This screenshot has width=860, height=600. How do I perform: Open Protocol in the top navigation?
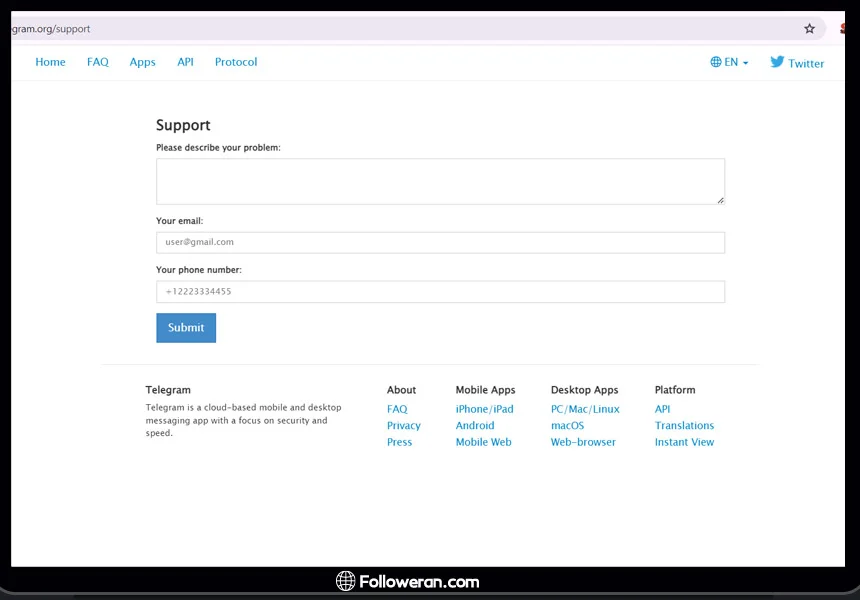[236, 62]
